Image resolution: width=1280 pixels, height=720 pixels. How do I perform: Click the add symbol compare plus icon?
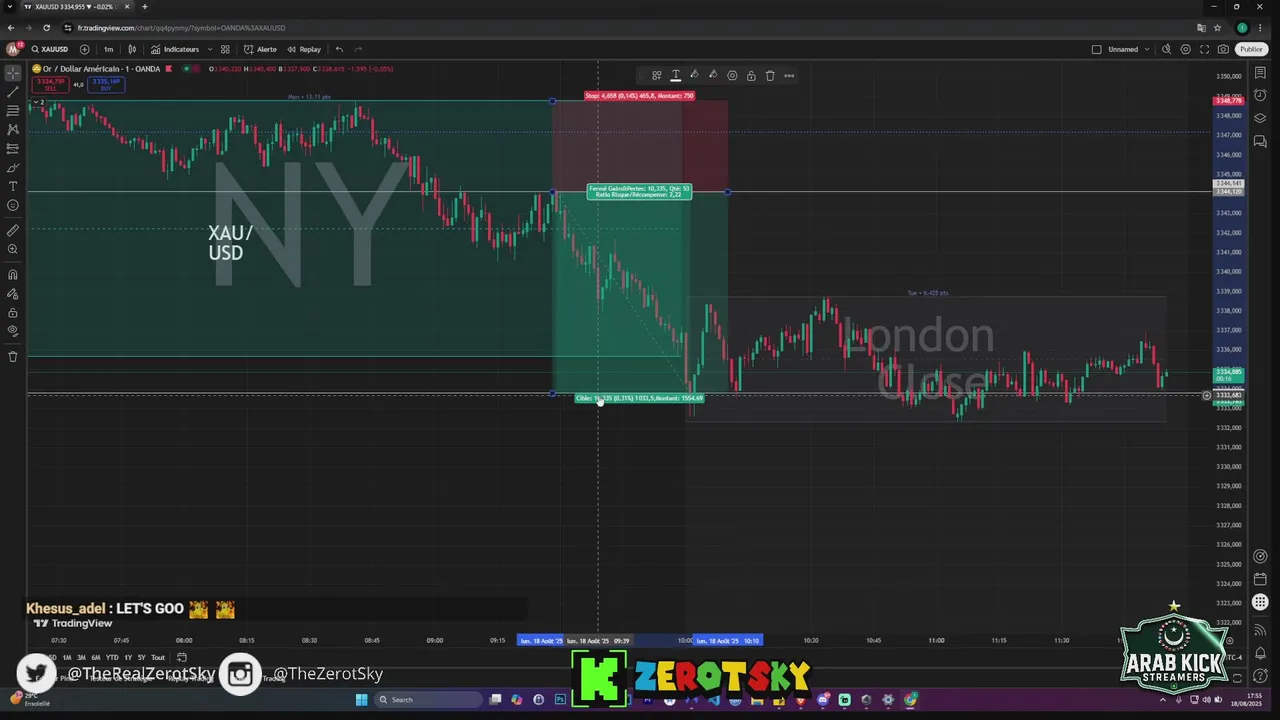(x=84, y=49)
